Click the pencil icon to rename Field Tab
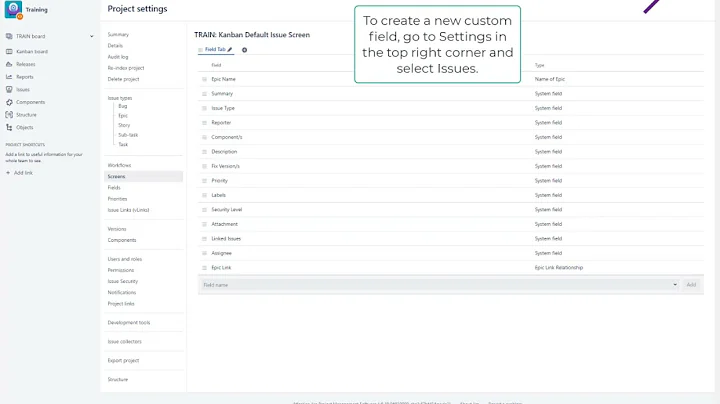 (230, 49)
